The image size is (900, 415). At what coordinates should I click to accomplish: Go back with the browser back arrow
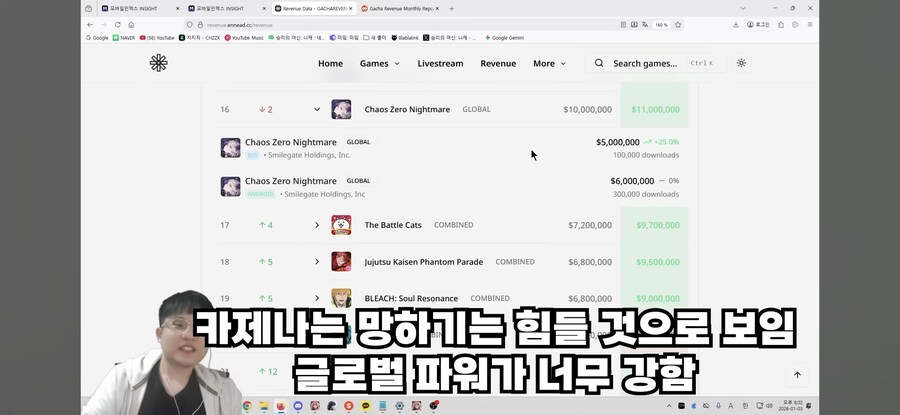pos(90,25)
